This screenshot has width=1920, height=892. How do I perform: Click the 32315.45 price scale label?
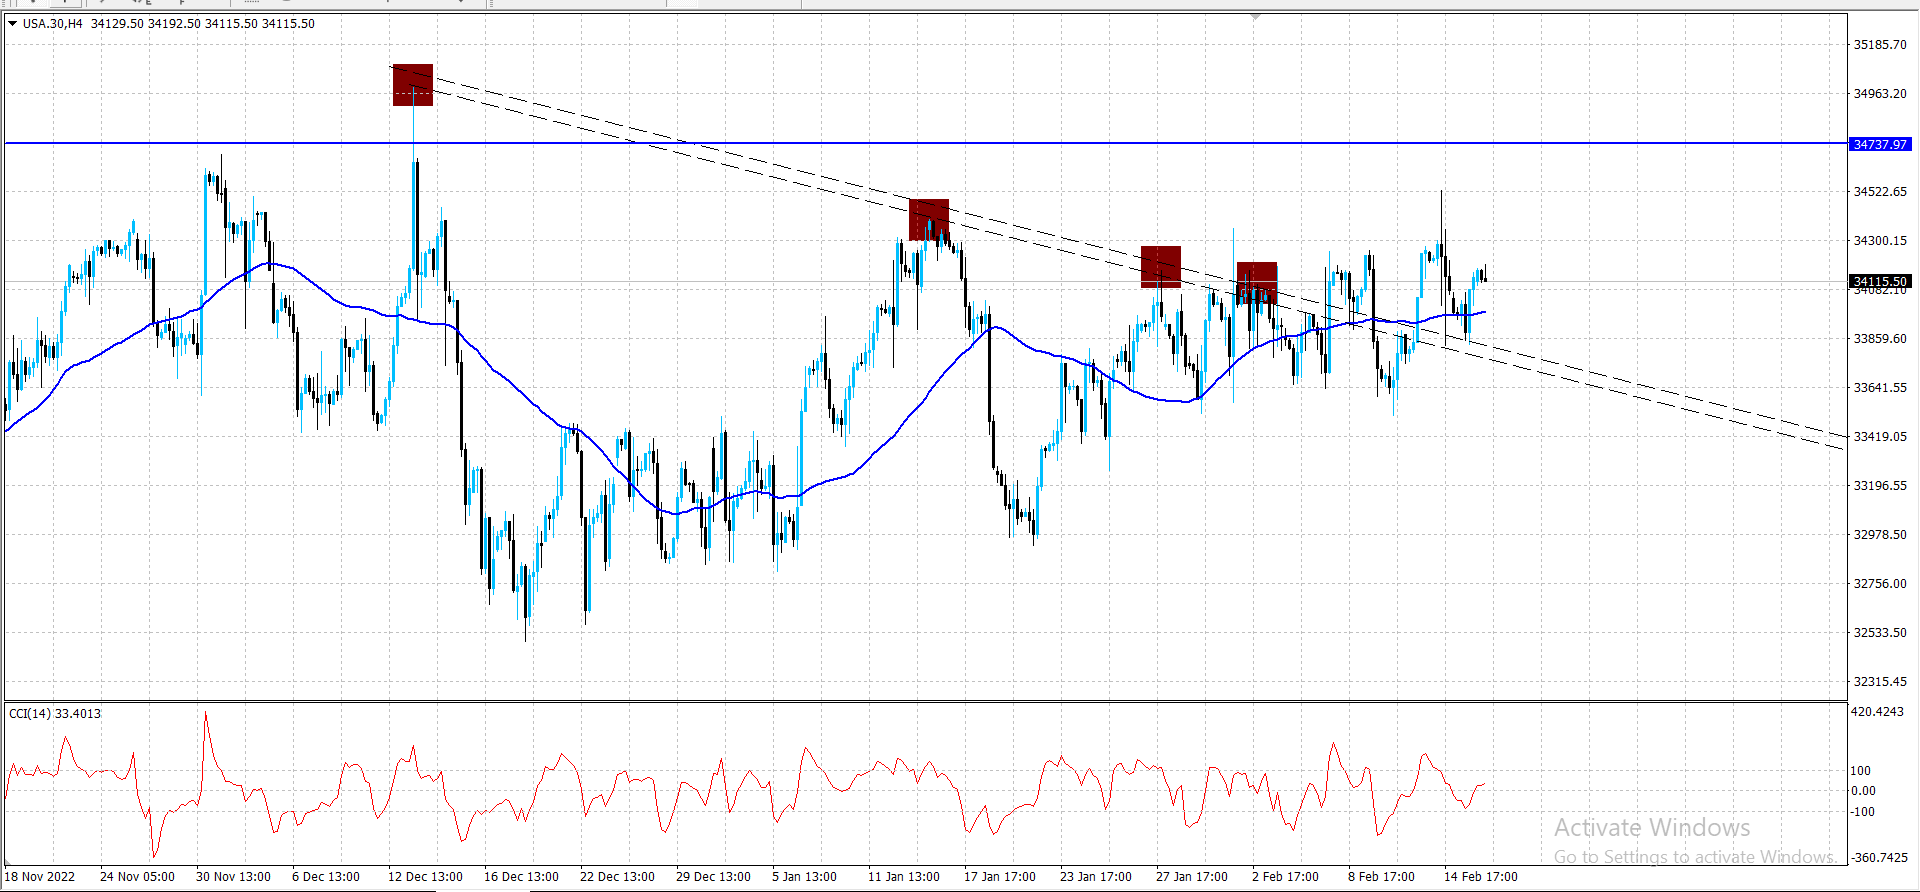coord(1880,681)
